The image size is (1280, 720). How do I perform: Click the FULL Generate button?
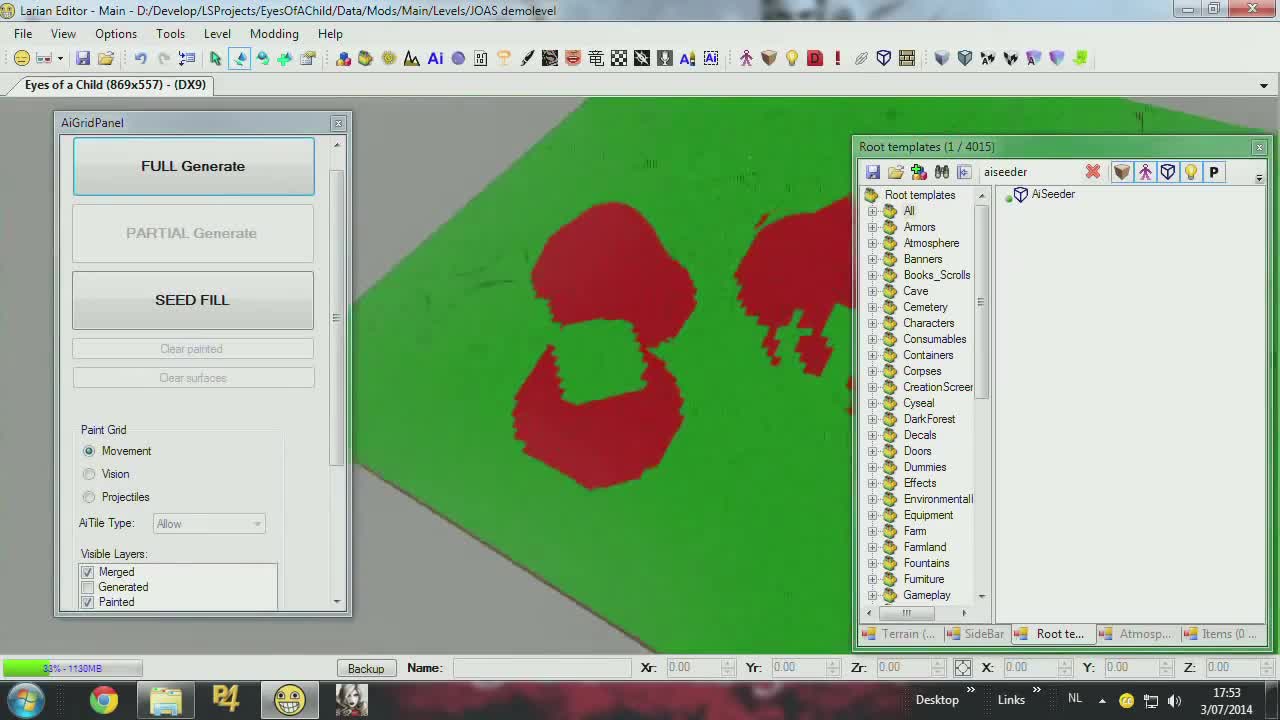(193, 166)
